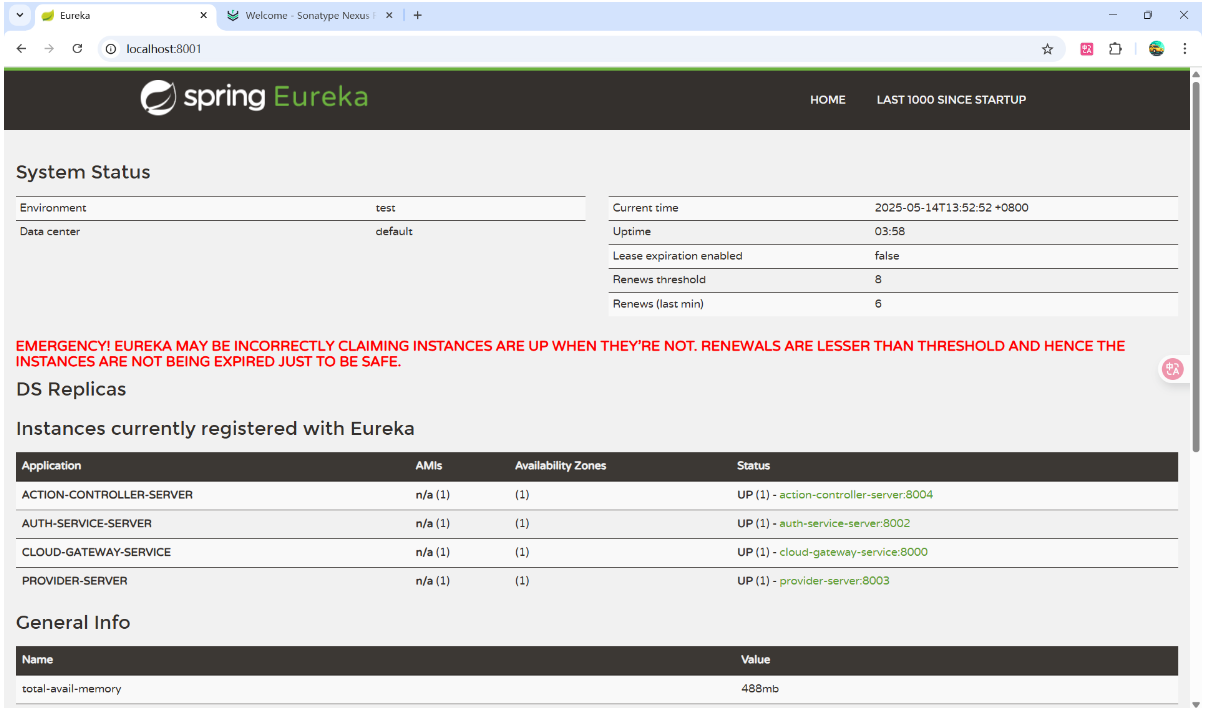Click the red EMERGENCY warning message

[571, 354]
